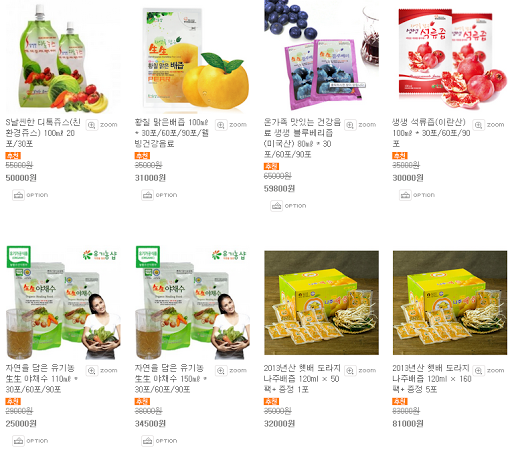Zoom the S날씬한 디톡쥬스 product image
The height and width of the screenshot is (452, 512).
pyautogui.click(x=102, y=125)
